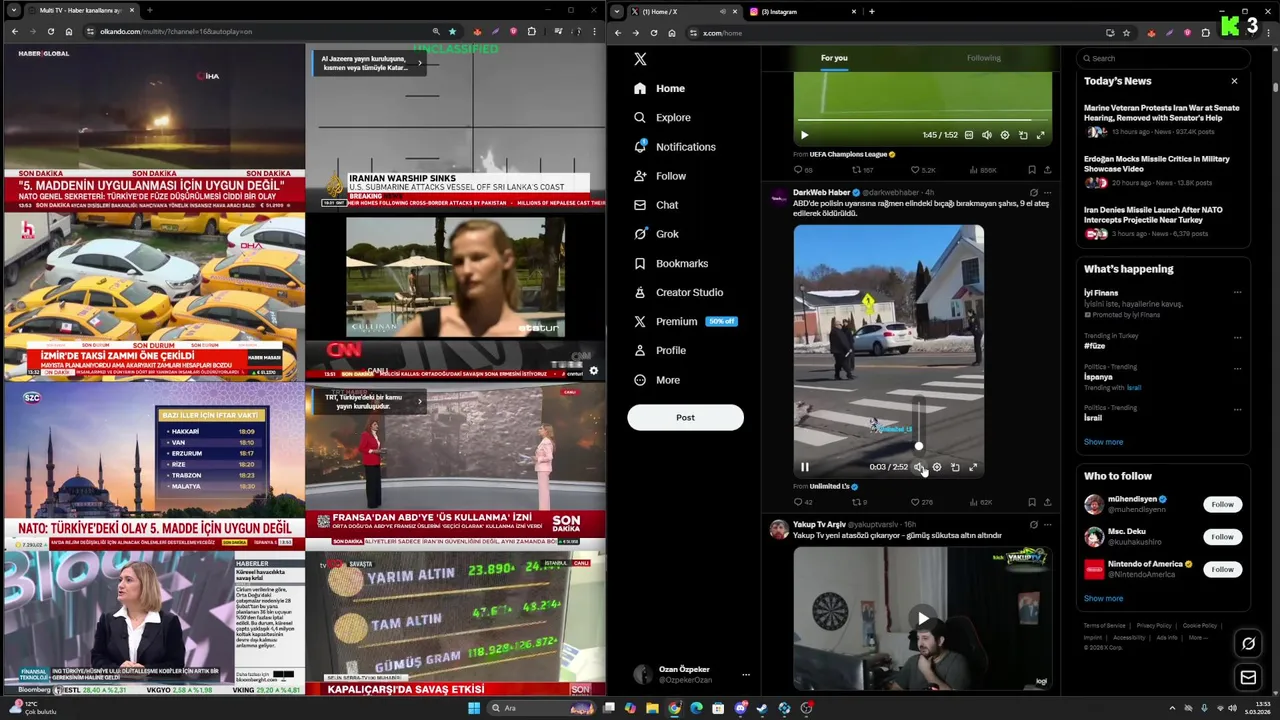1280x720 pixels.
Task: Follow Nintendo of America account
Action: coord(1222,569)
